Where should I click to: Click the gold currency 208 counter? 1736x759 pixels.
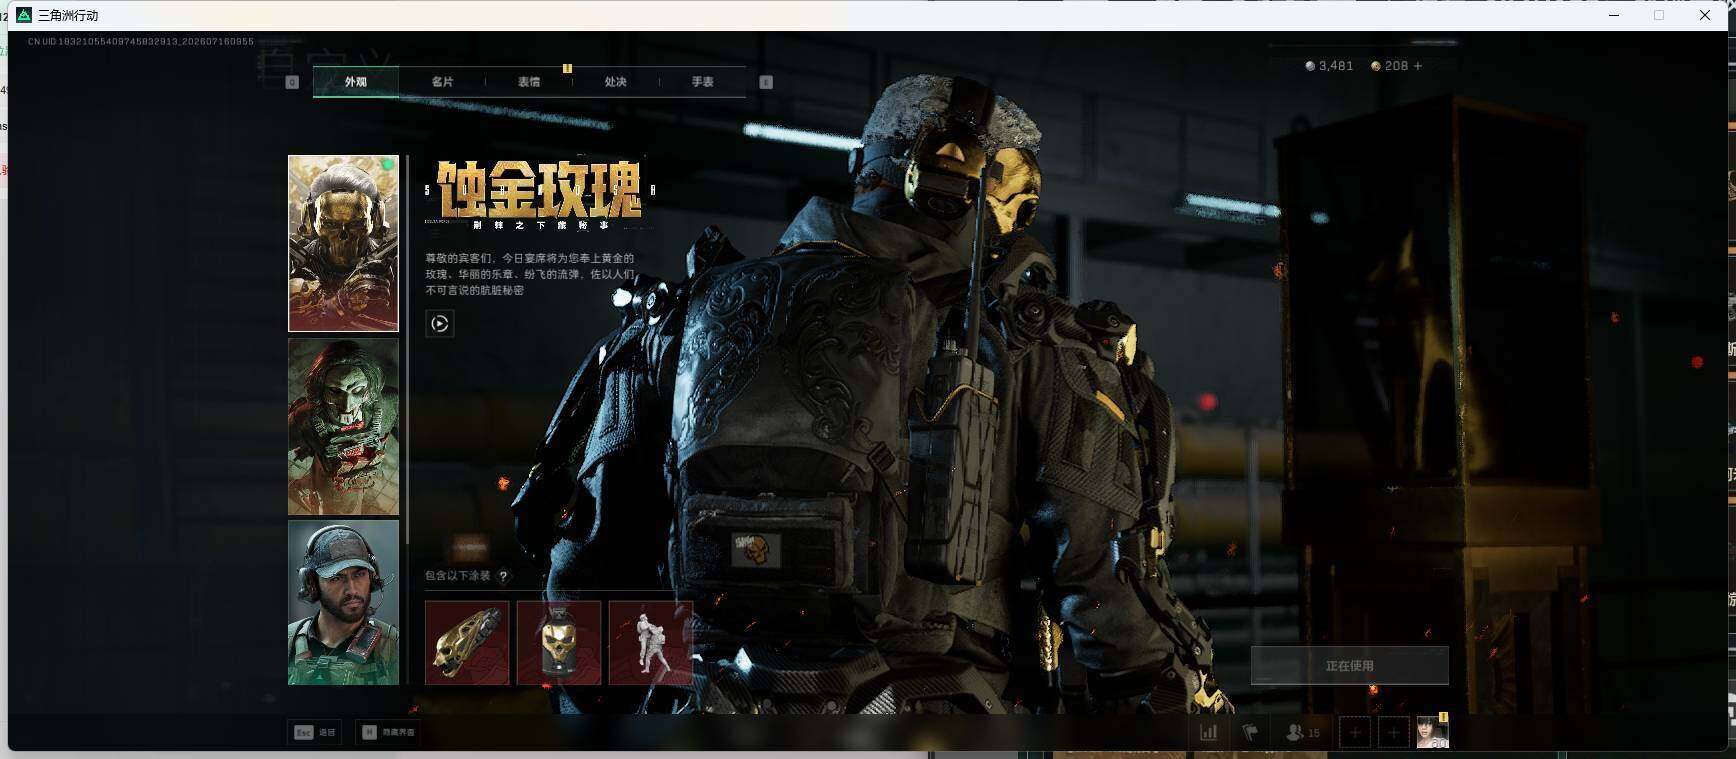click(1389, 66)
